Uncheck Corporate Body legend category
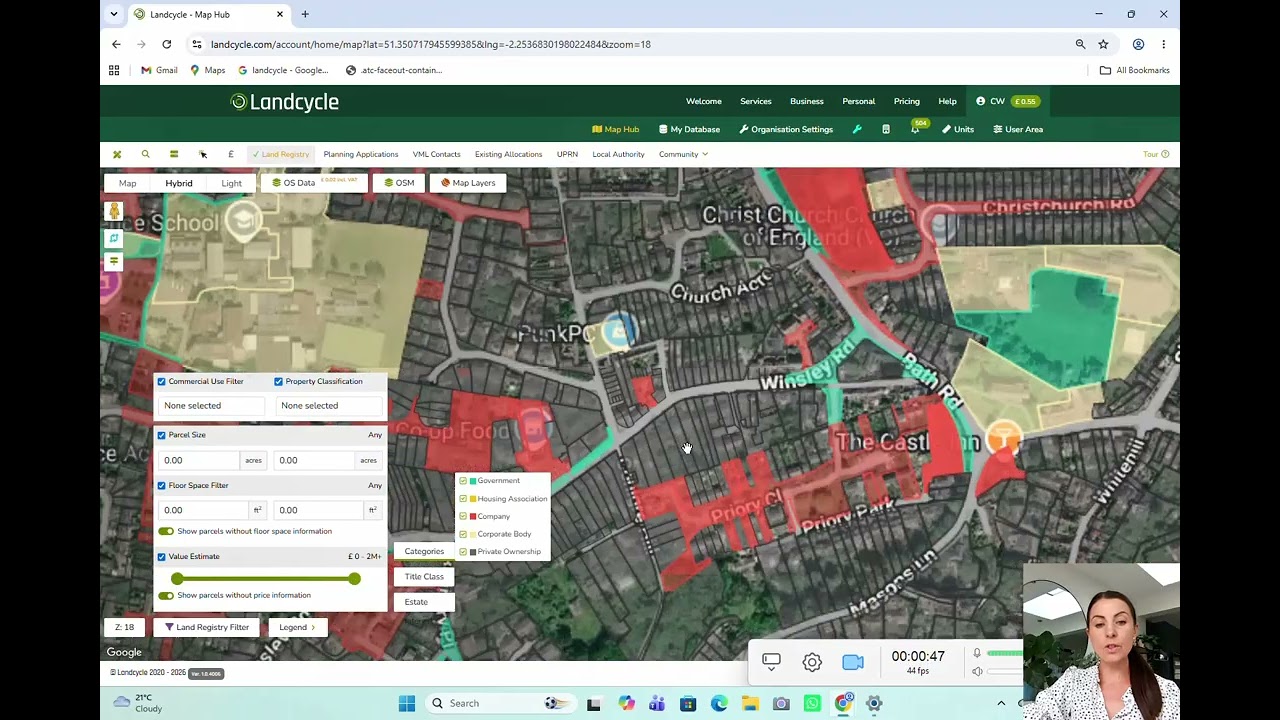The height and width of the screenshot is (720, 1280). tap(463, 534)
